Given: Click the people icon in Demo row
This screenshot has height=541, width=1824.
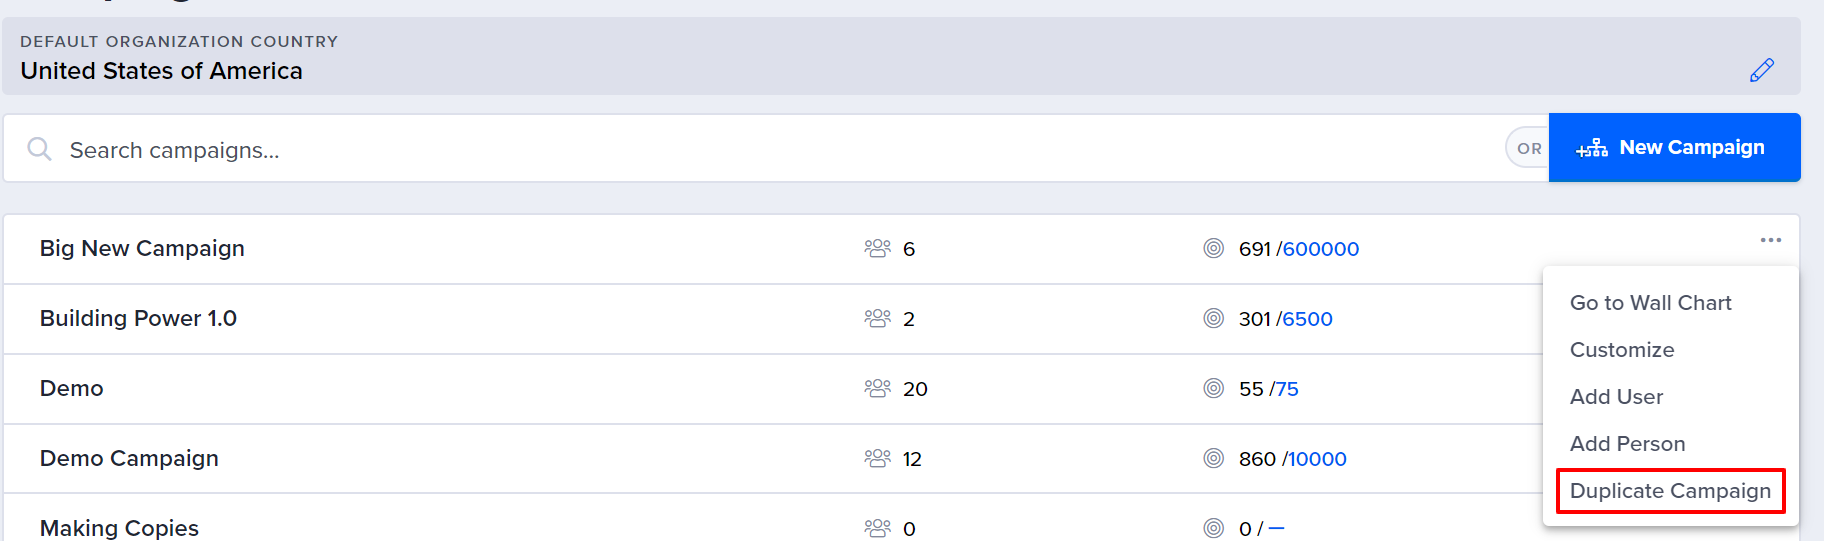Looking at the screenshot, I should [x=877, y=388].
